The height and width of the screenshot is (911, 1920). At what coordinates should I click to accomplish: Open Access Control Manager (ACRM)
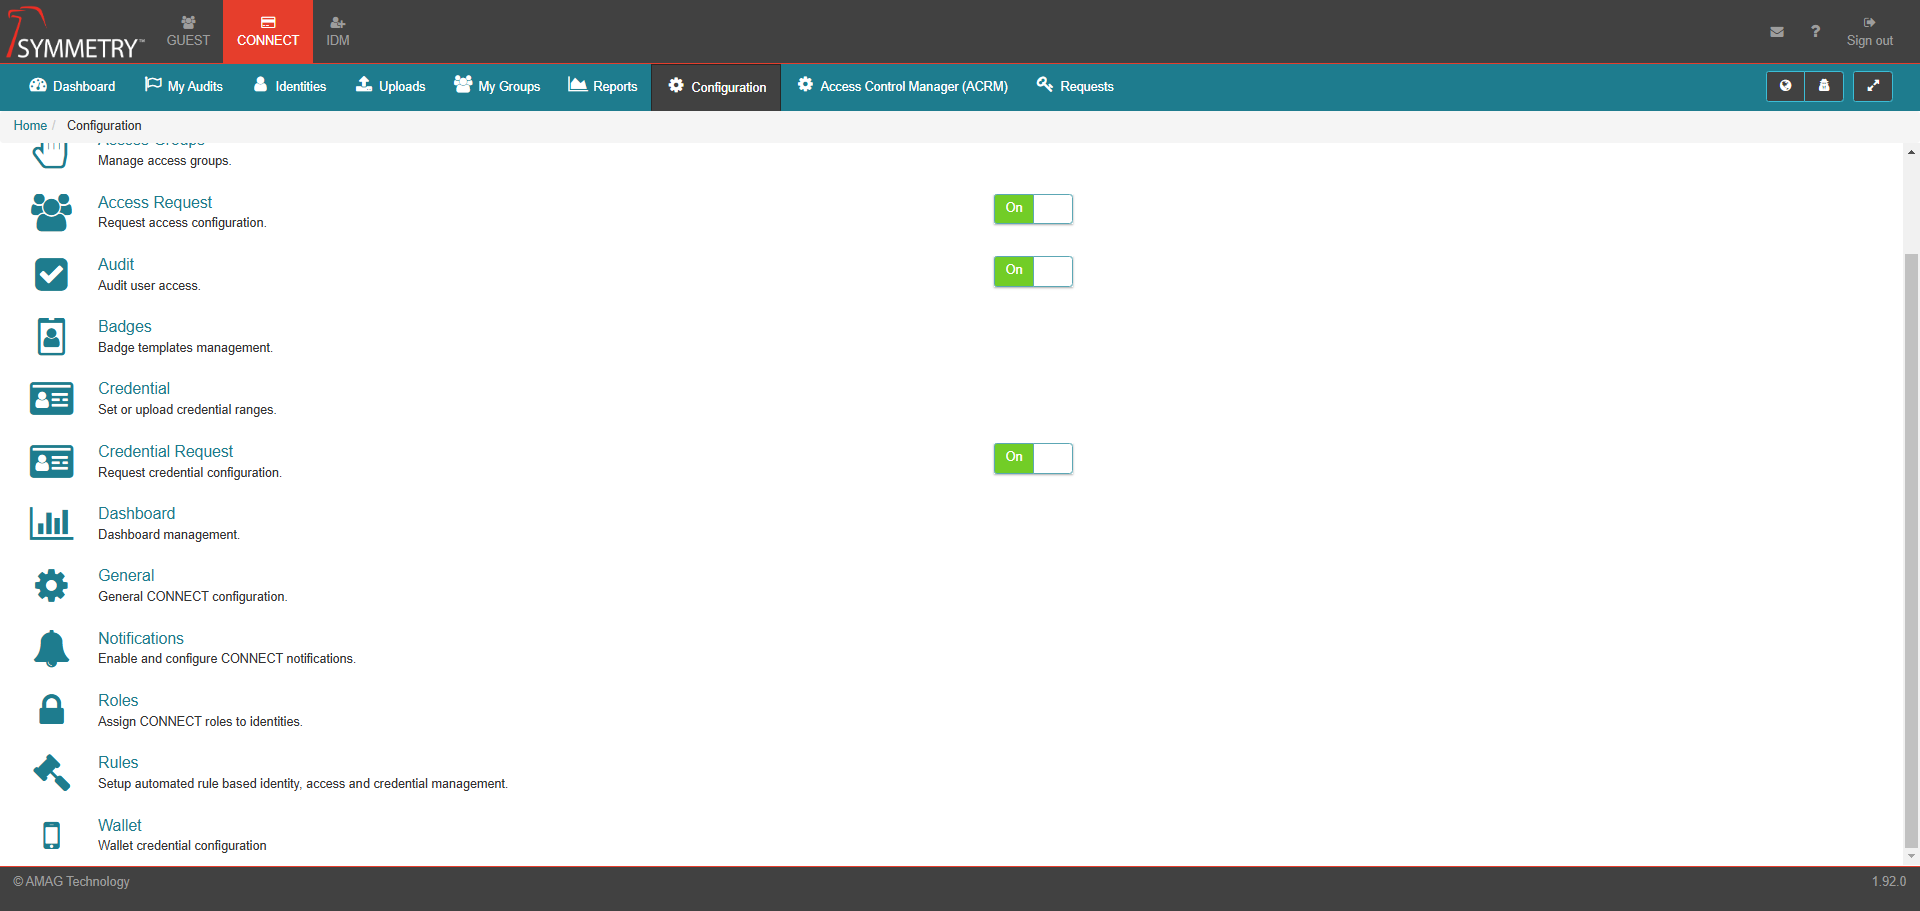[903, 86]
